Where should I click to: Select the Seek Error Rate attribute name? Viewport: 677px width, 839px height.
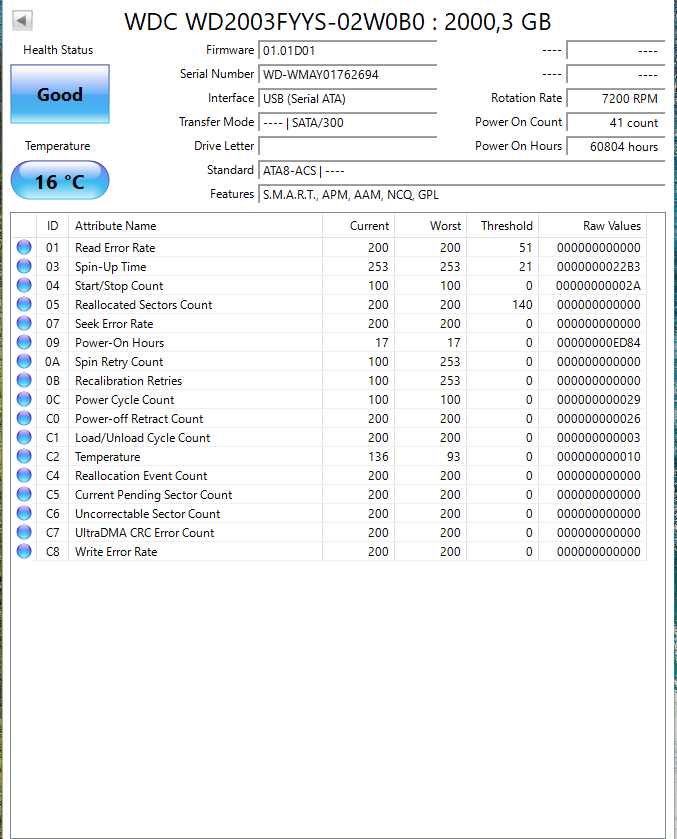(x=114, y=324)
